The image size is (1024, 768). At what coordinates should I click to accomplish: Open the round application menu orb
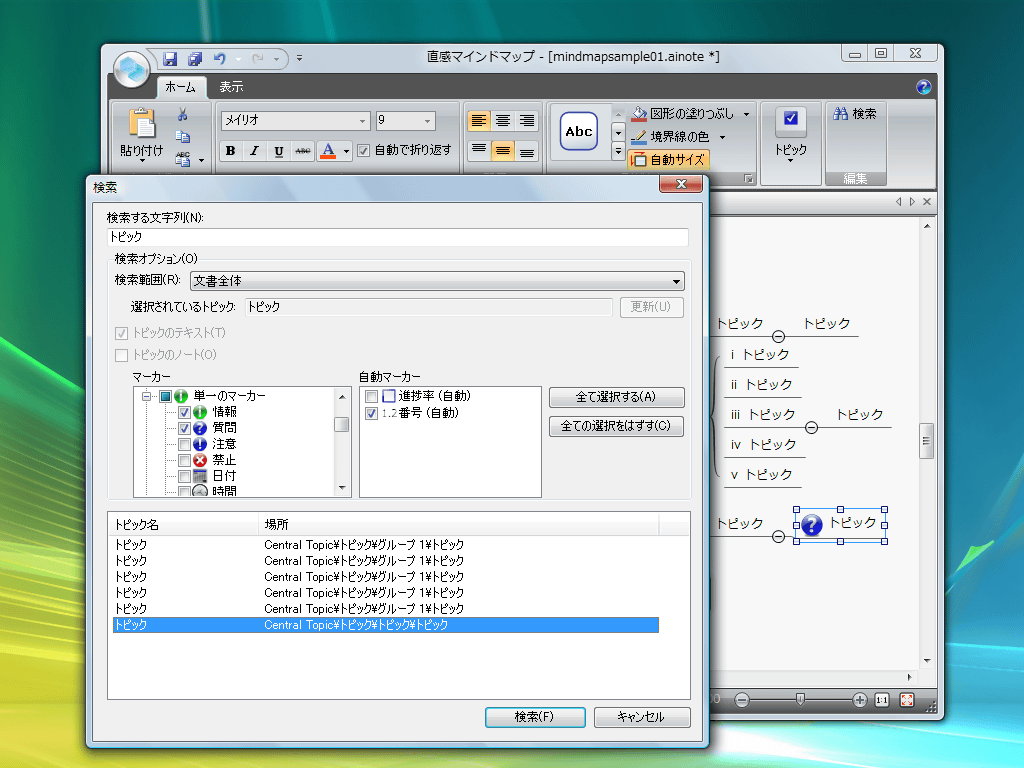click(x=132, y=69)
